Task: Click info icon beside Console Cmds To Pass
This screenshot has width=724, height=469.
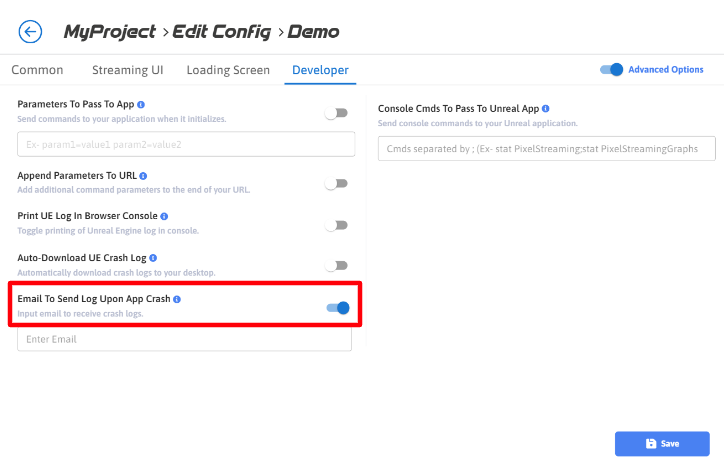Action: (x=545, y=109)
